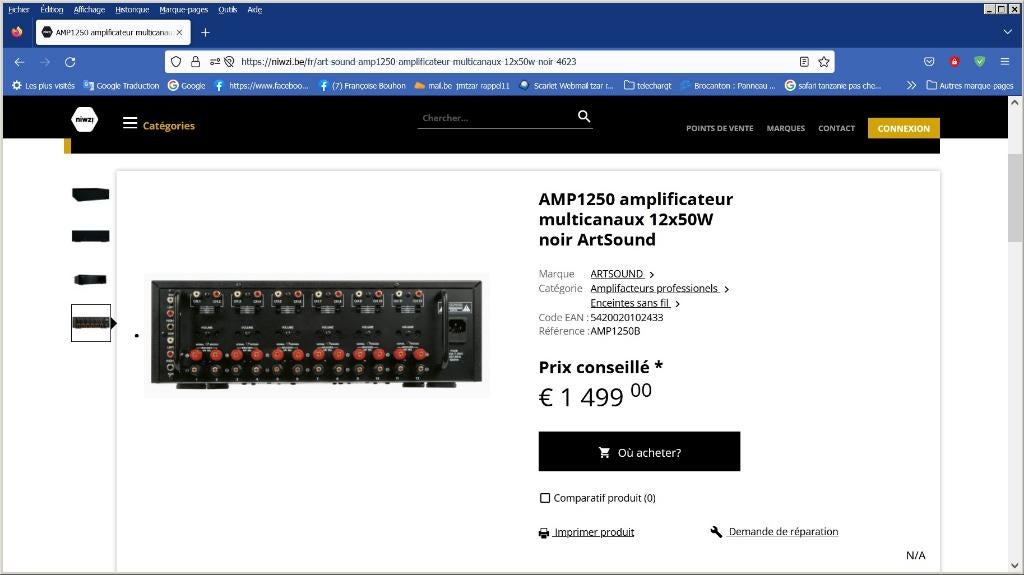Open Catégories hamburger menu icon
The height and width of the screenshot is (575, 1024).
point(130,123)
